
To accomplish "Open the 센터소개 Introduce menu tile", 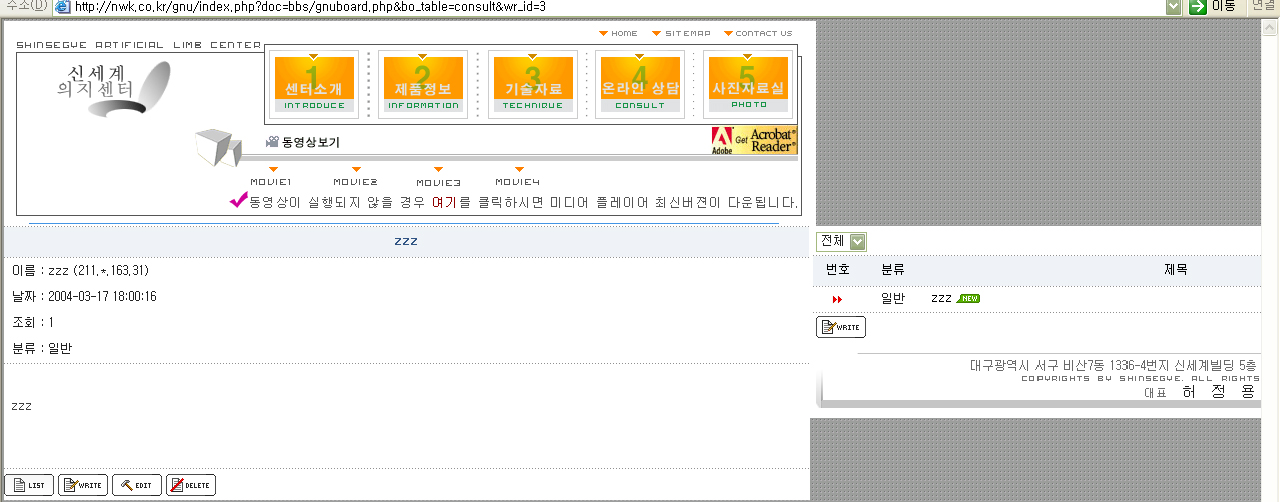I will click(x=315, y=84).
